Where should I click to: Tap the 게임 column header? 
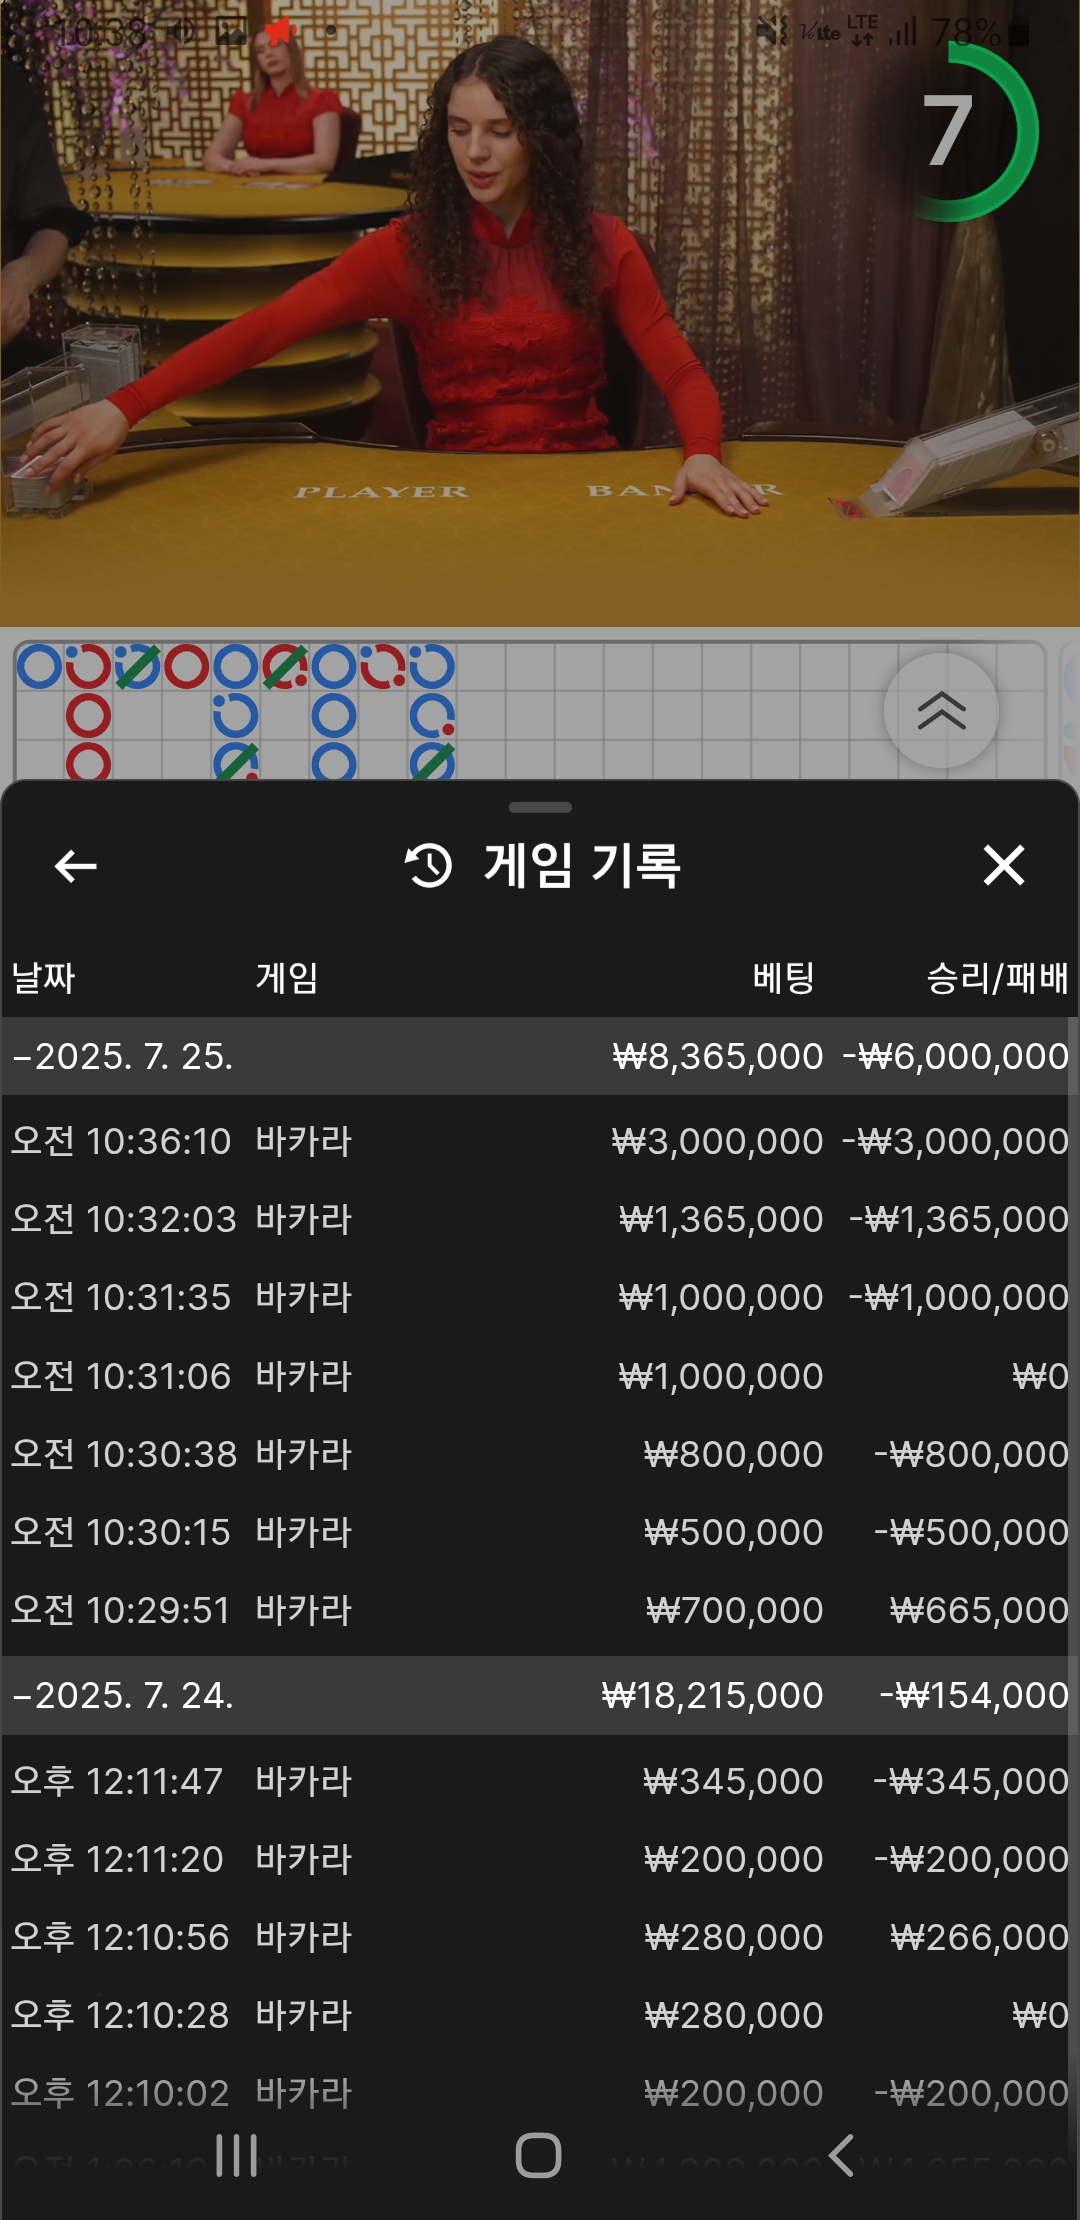(287, 977)
